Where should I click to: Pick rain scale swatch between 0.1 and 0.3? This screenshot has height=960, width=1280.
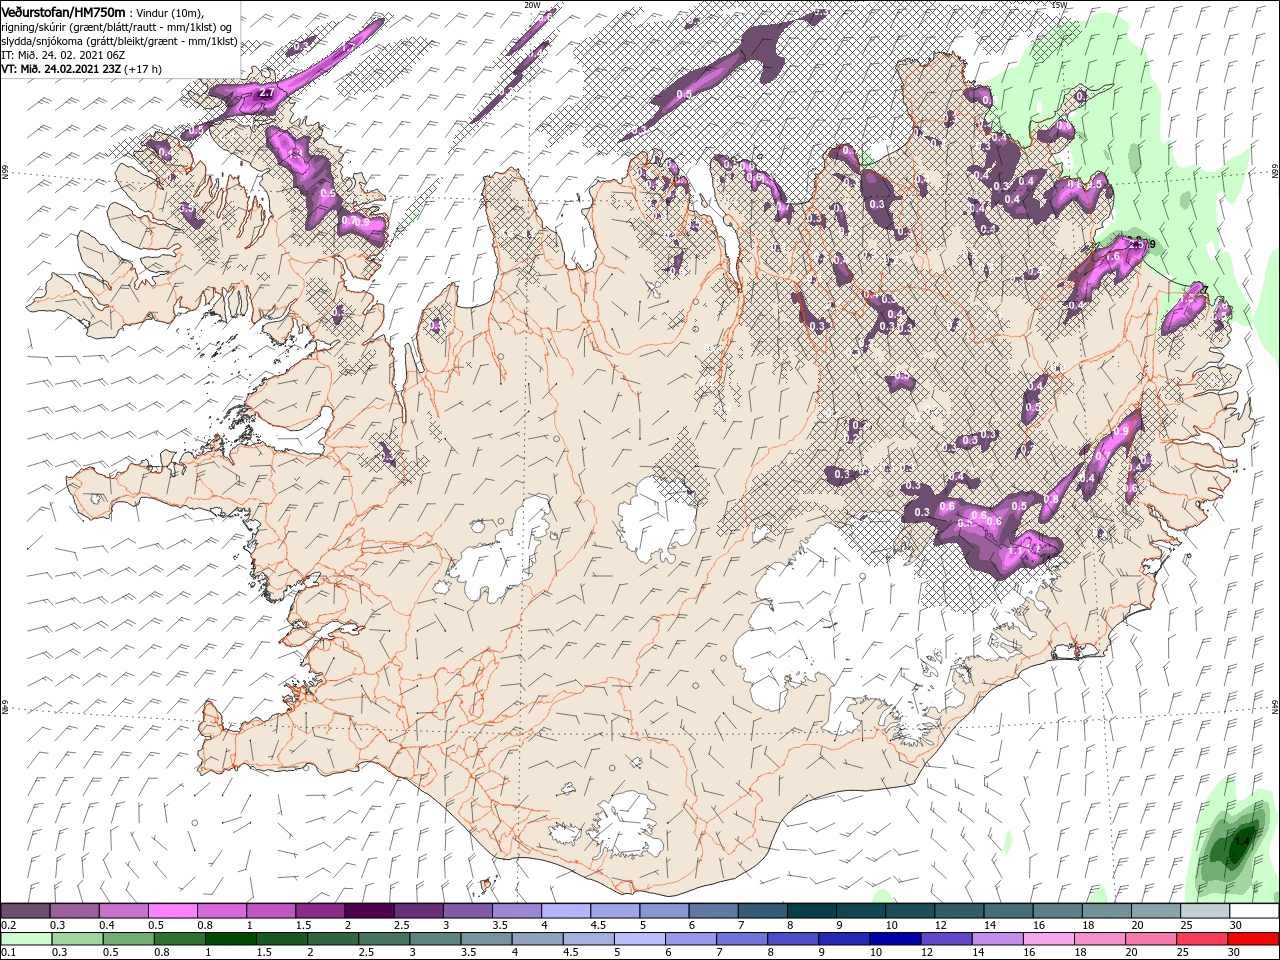(x=27, y=939)
